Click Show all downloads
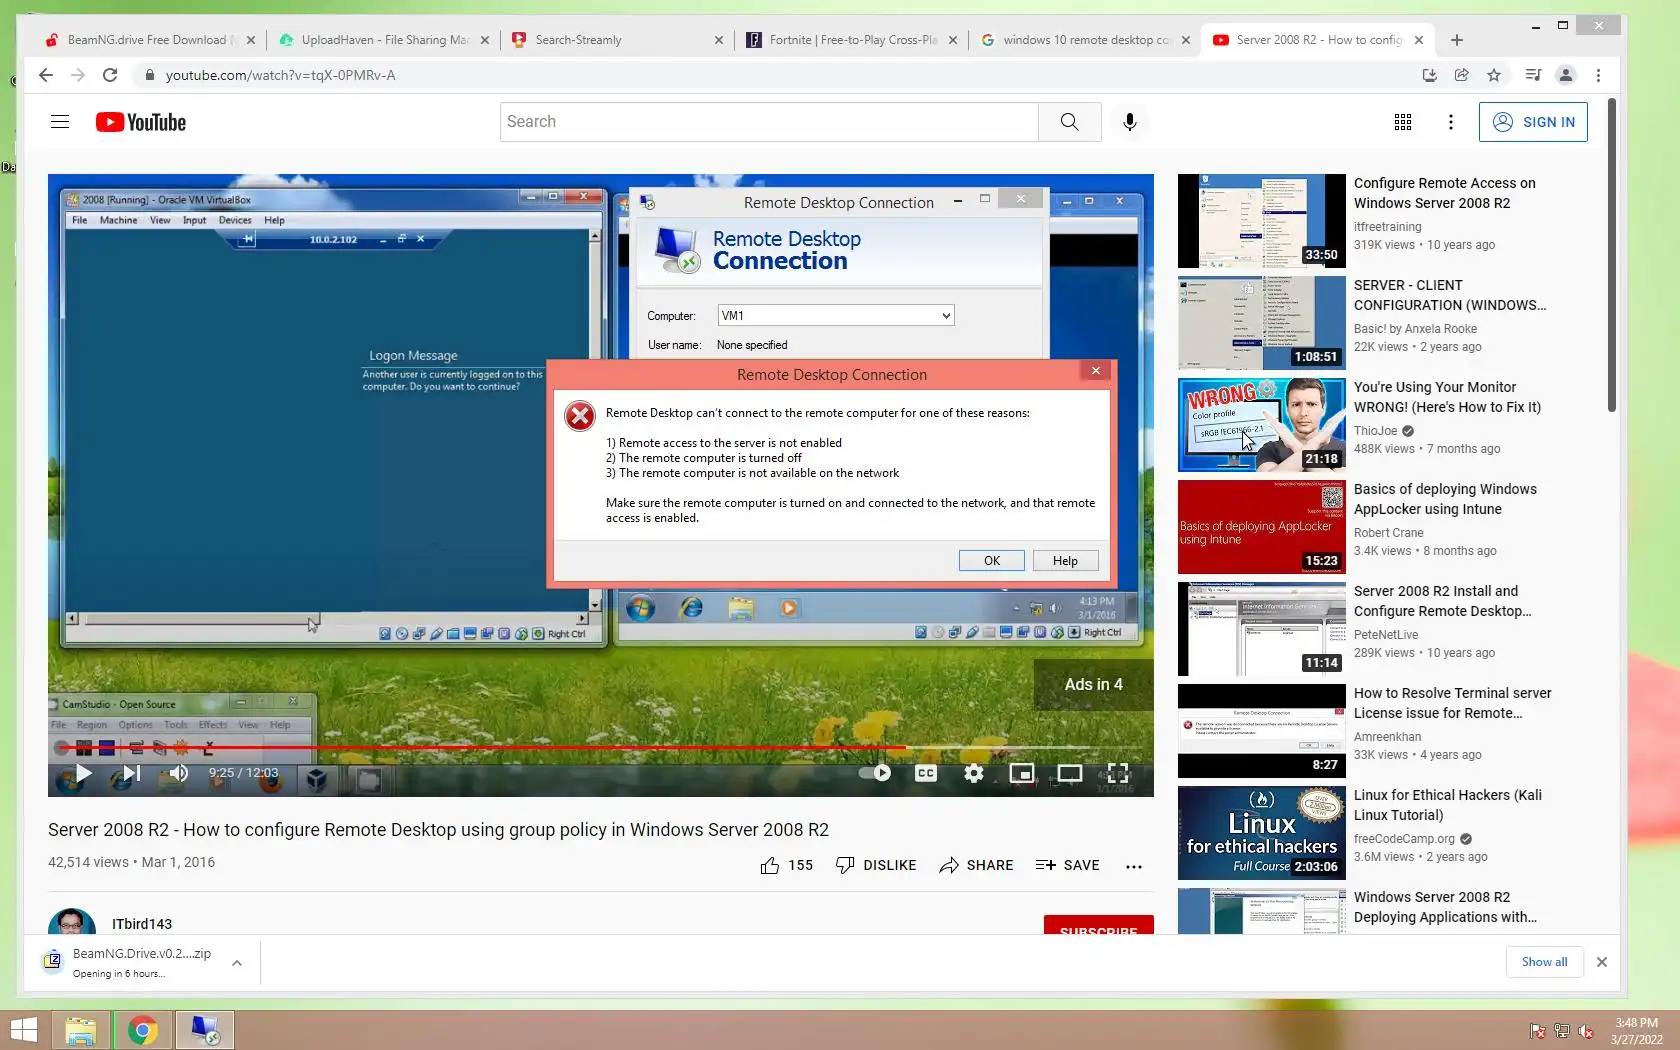The width and height of the screenshot is (1680, 1050). pyautogui.click(x=1544, y=962)
